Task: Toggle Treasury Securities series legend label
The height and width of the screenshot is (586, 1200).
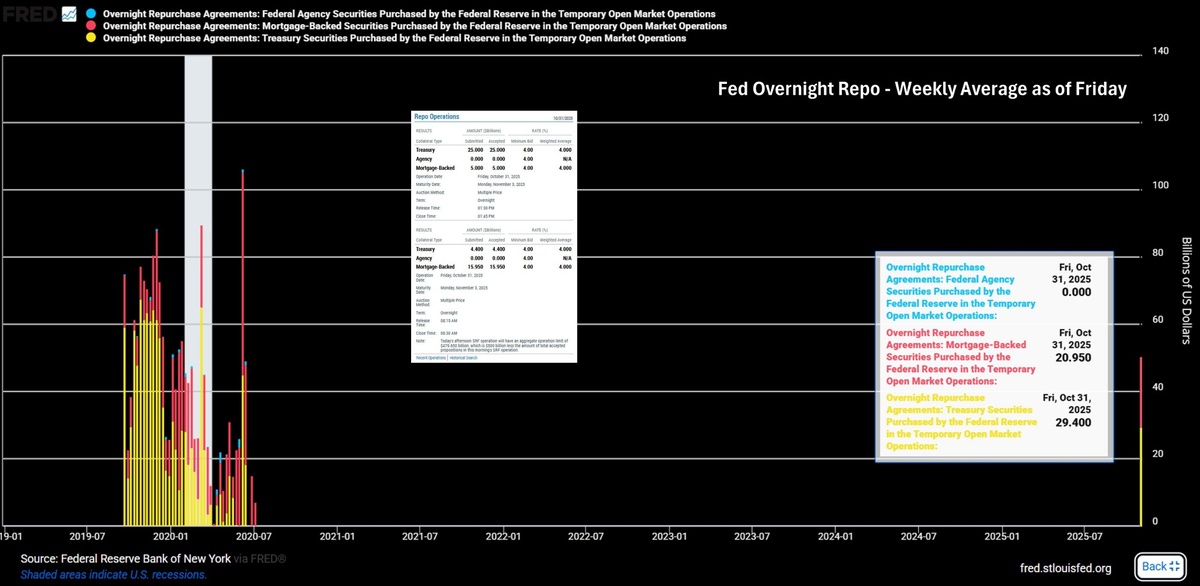Action: (x=394, y=38)
